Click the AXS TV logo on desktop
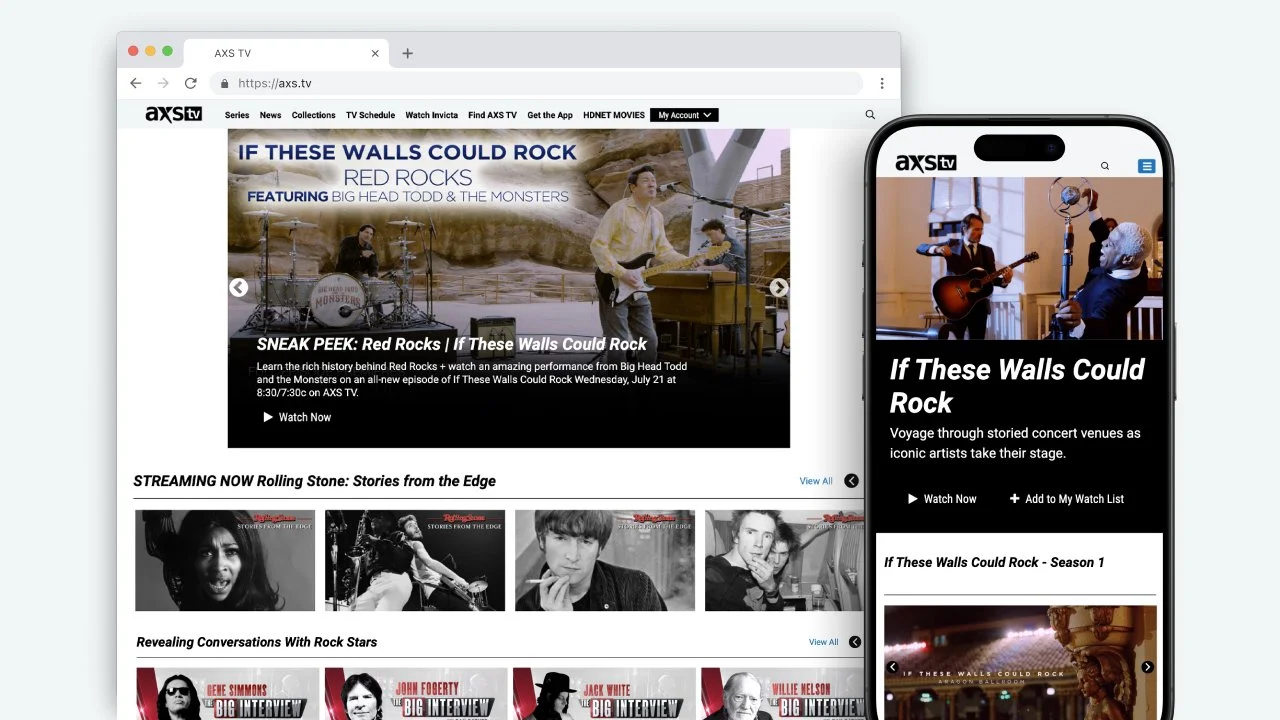Image resolution: width=1280 pixels, height=720 pixels. click(172, 114)
